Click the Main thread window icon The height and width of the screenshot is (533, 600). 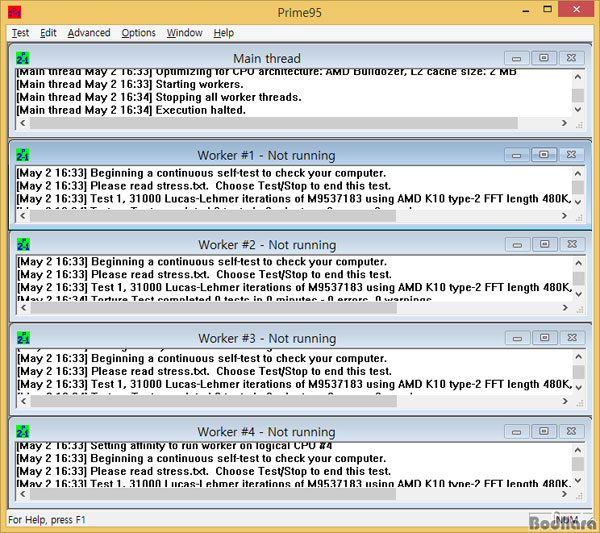pos(23,58)
